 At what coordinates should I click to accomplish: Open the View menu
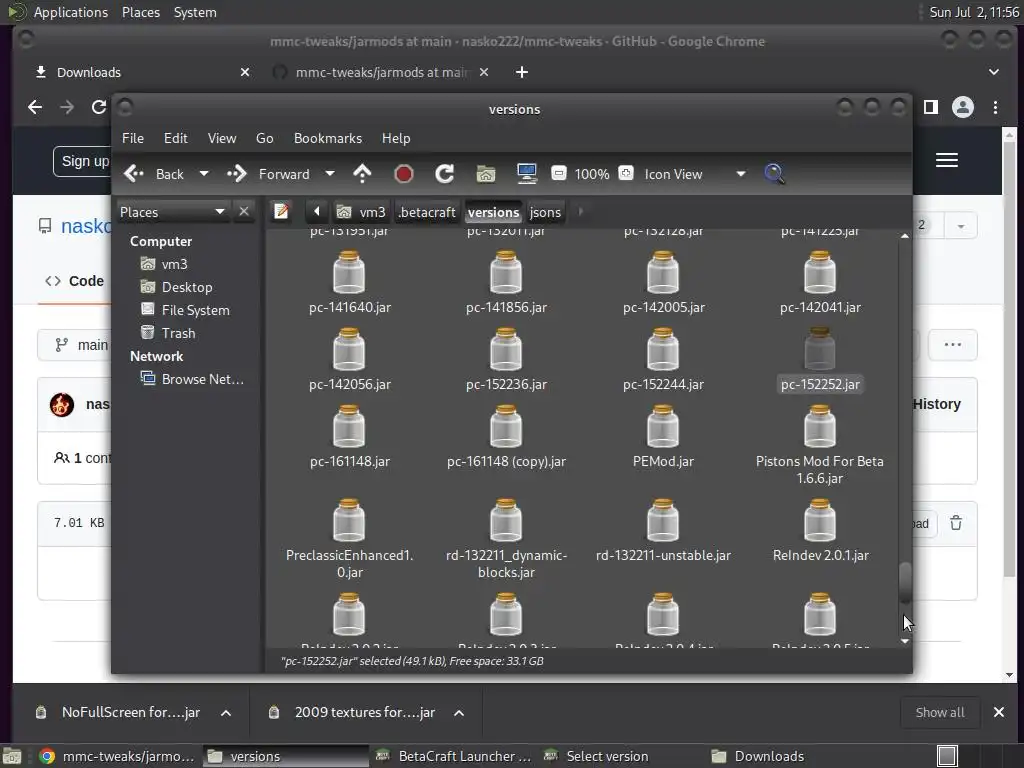(222, 138)
